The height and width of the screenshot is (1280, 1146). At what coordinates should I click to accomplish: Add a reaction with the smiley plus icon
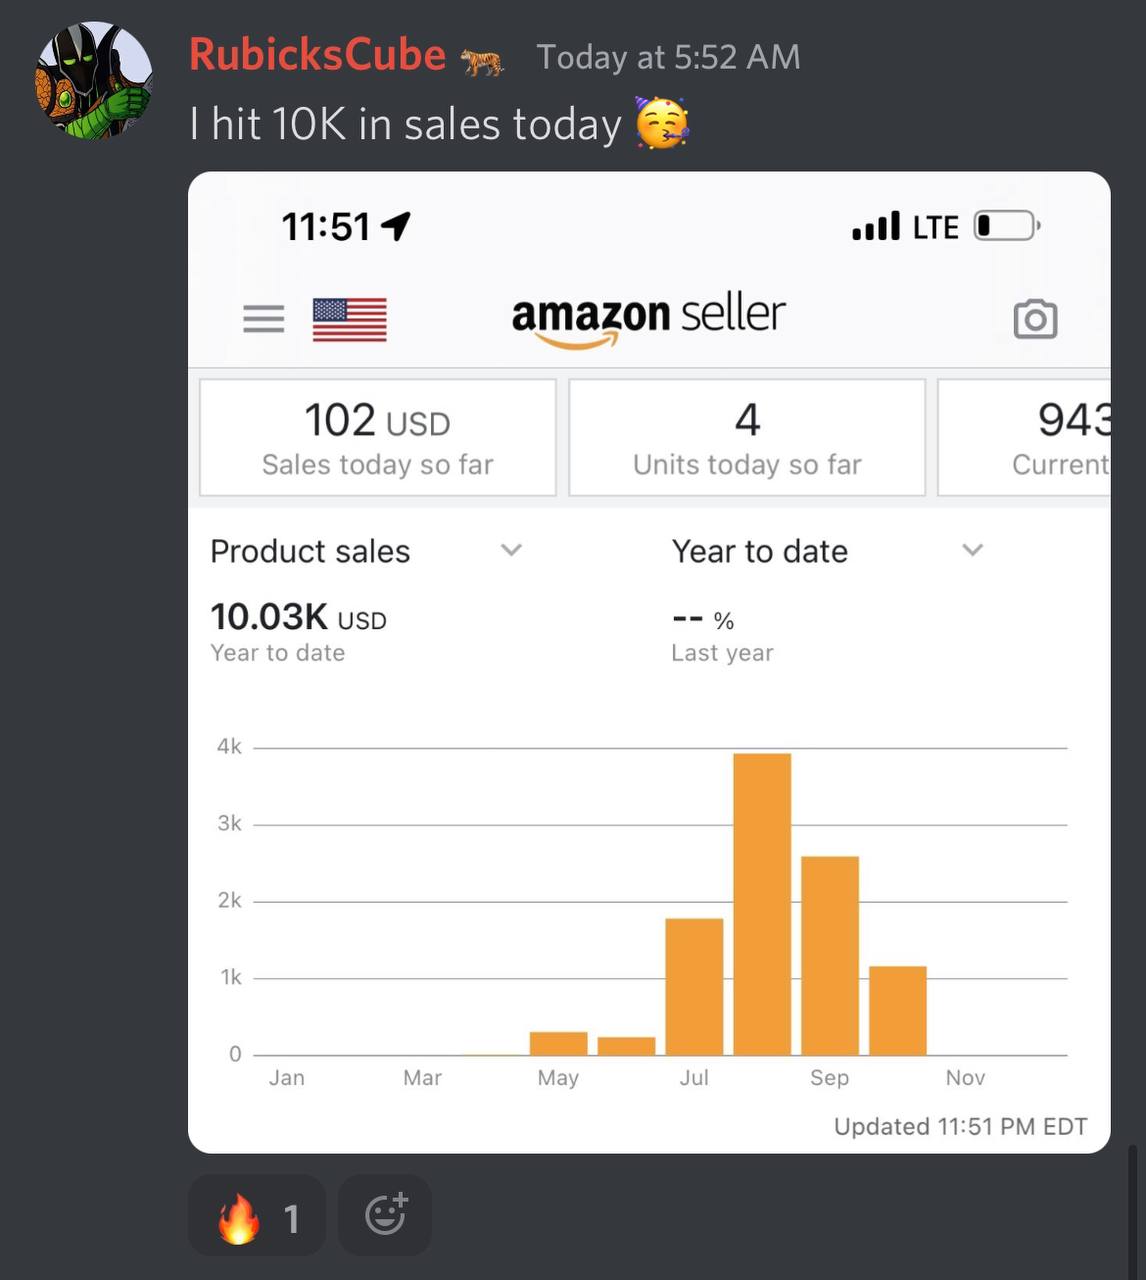tap(385, 1215)
